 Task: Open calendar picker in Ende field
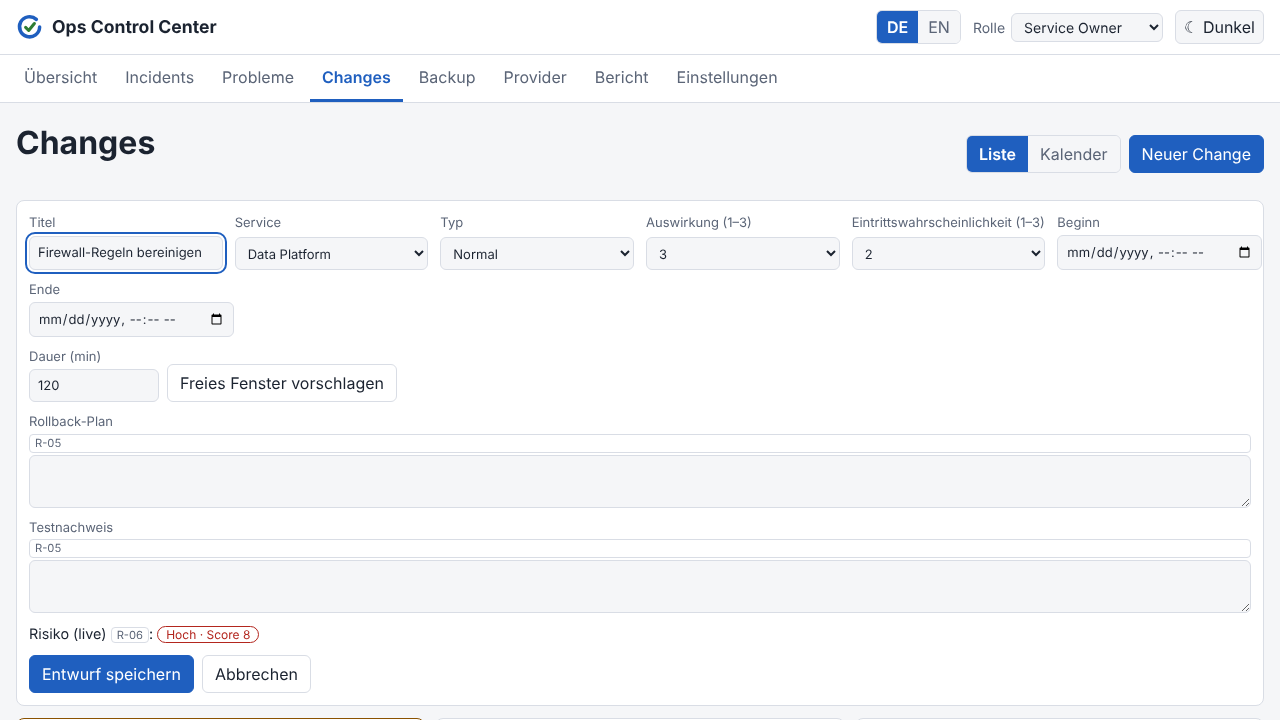pos(217,320)
